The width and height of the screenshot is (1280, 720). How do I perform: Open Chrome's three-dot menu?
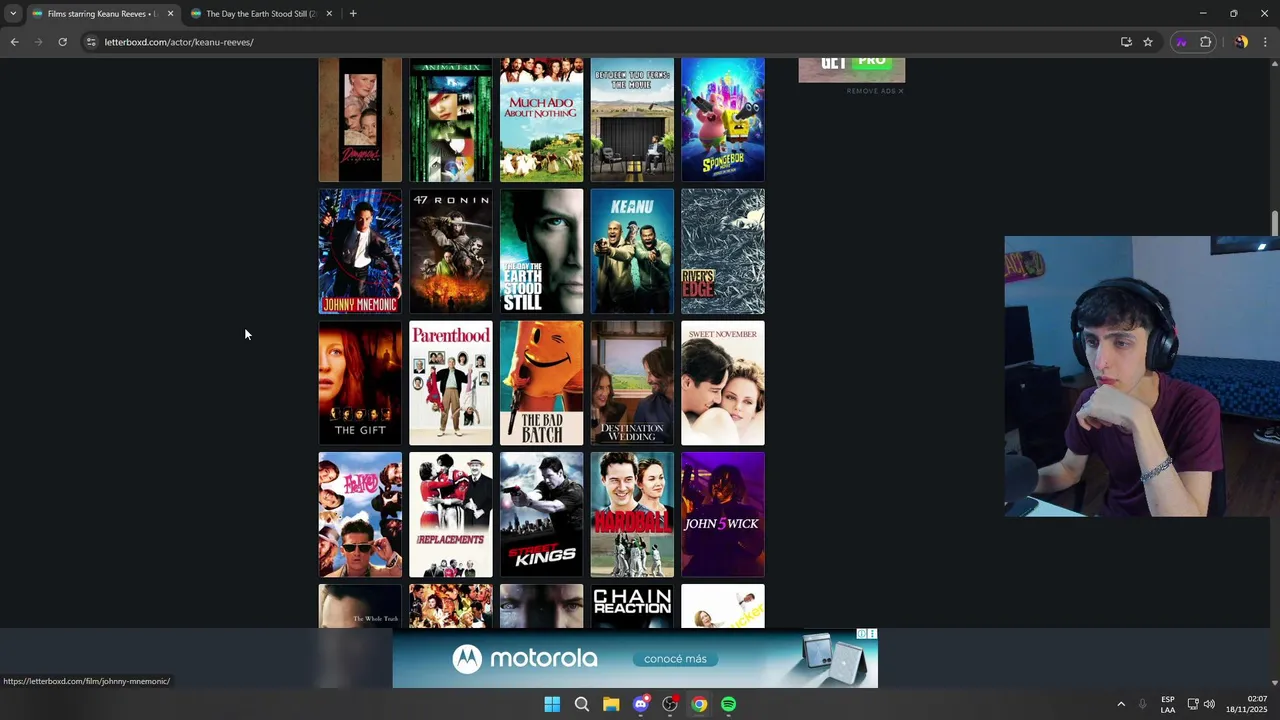(x=1265, y=42)
